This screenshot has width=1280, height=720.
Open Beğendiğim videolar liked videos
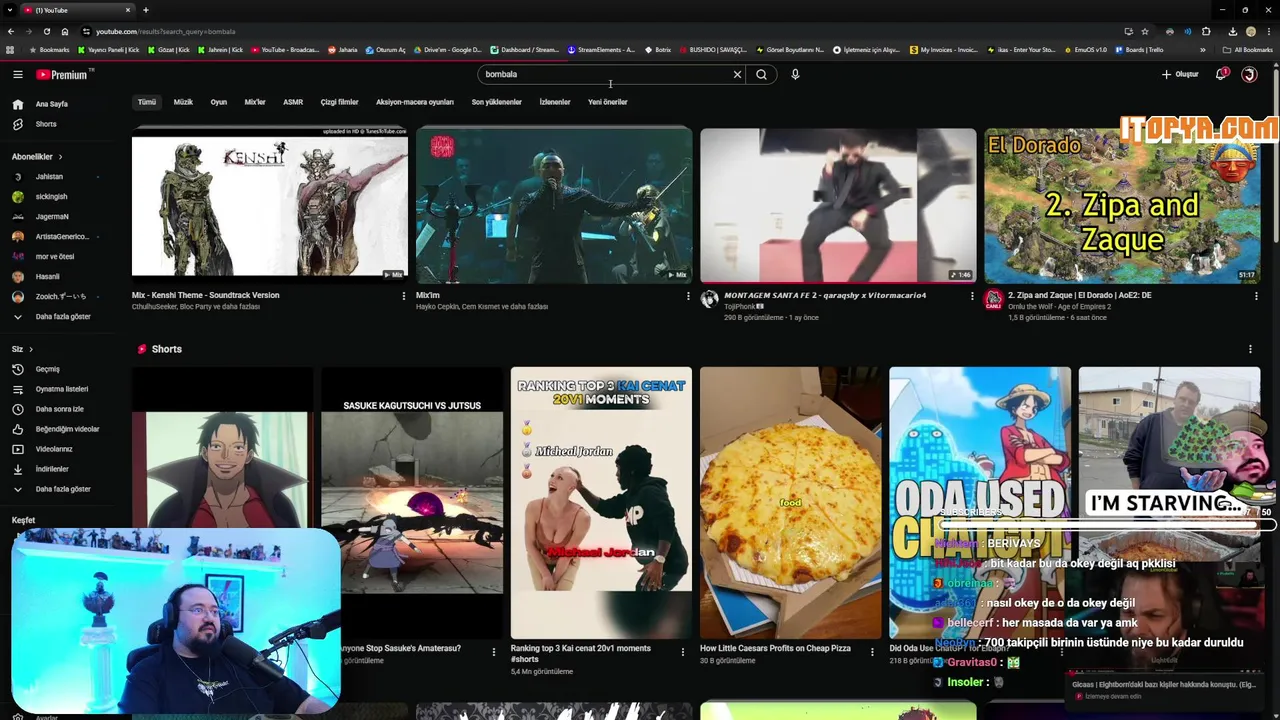coord(67,429)
